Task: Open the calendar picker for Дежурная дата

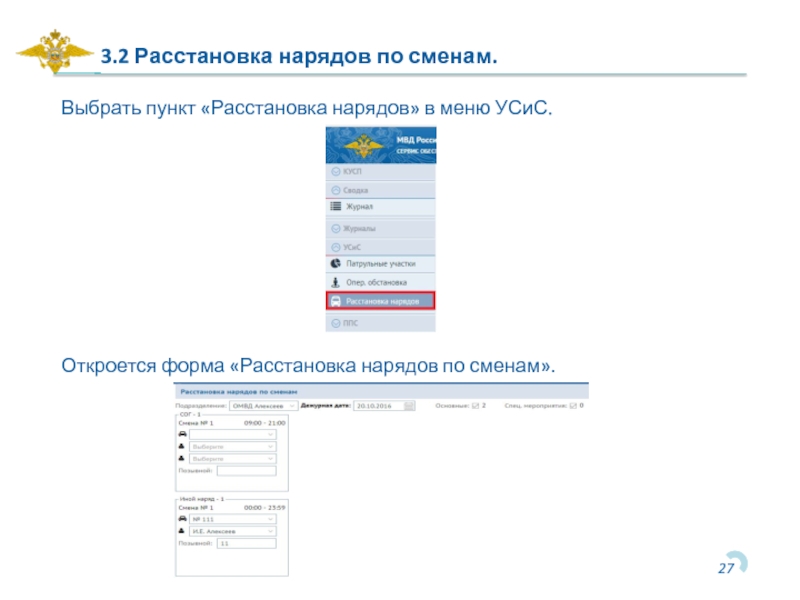Action: [x=409, y=406]
